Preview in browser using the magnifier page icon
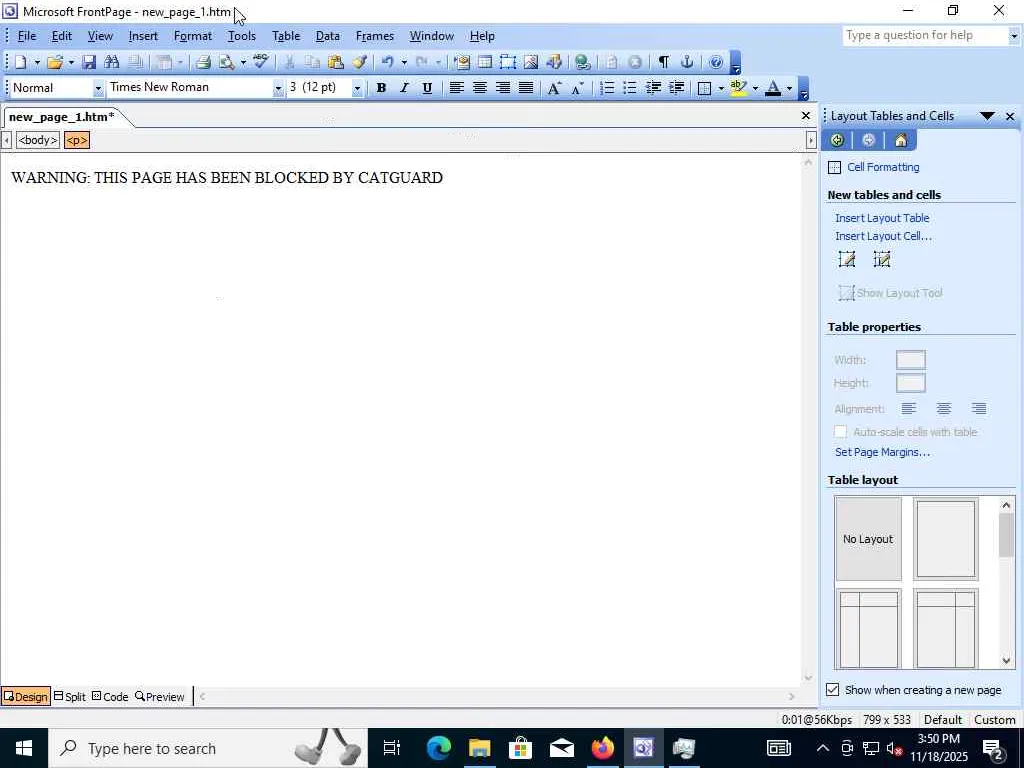 pos(227,62)
